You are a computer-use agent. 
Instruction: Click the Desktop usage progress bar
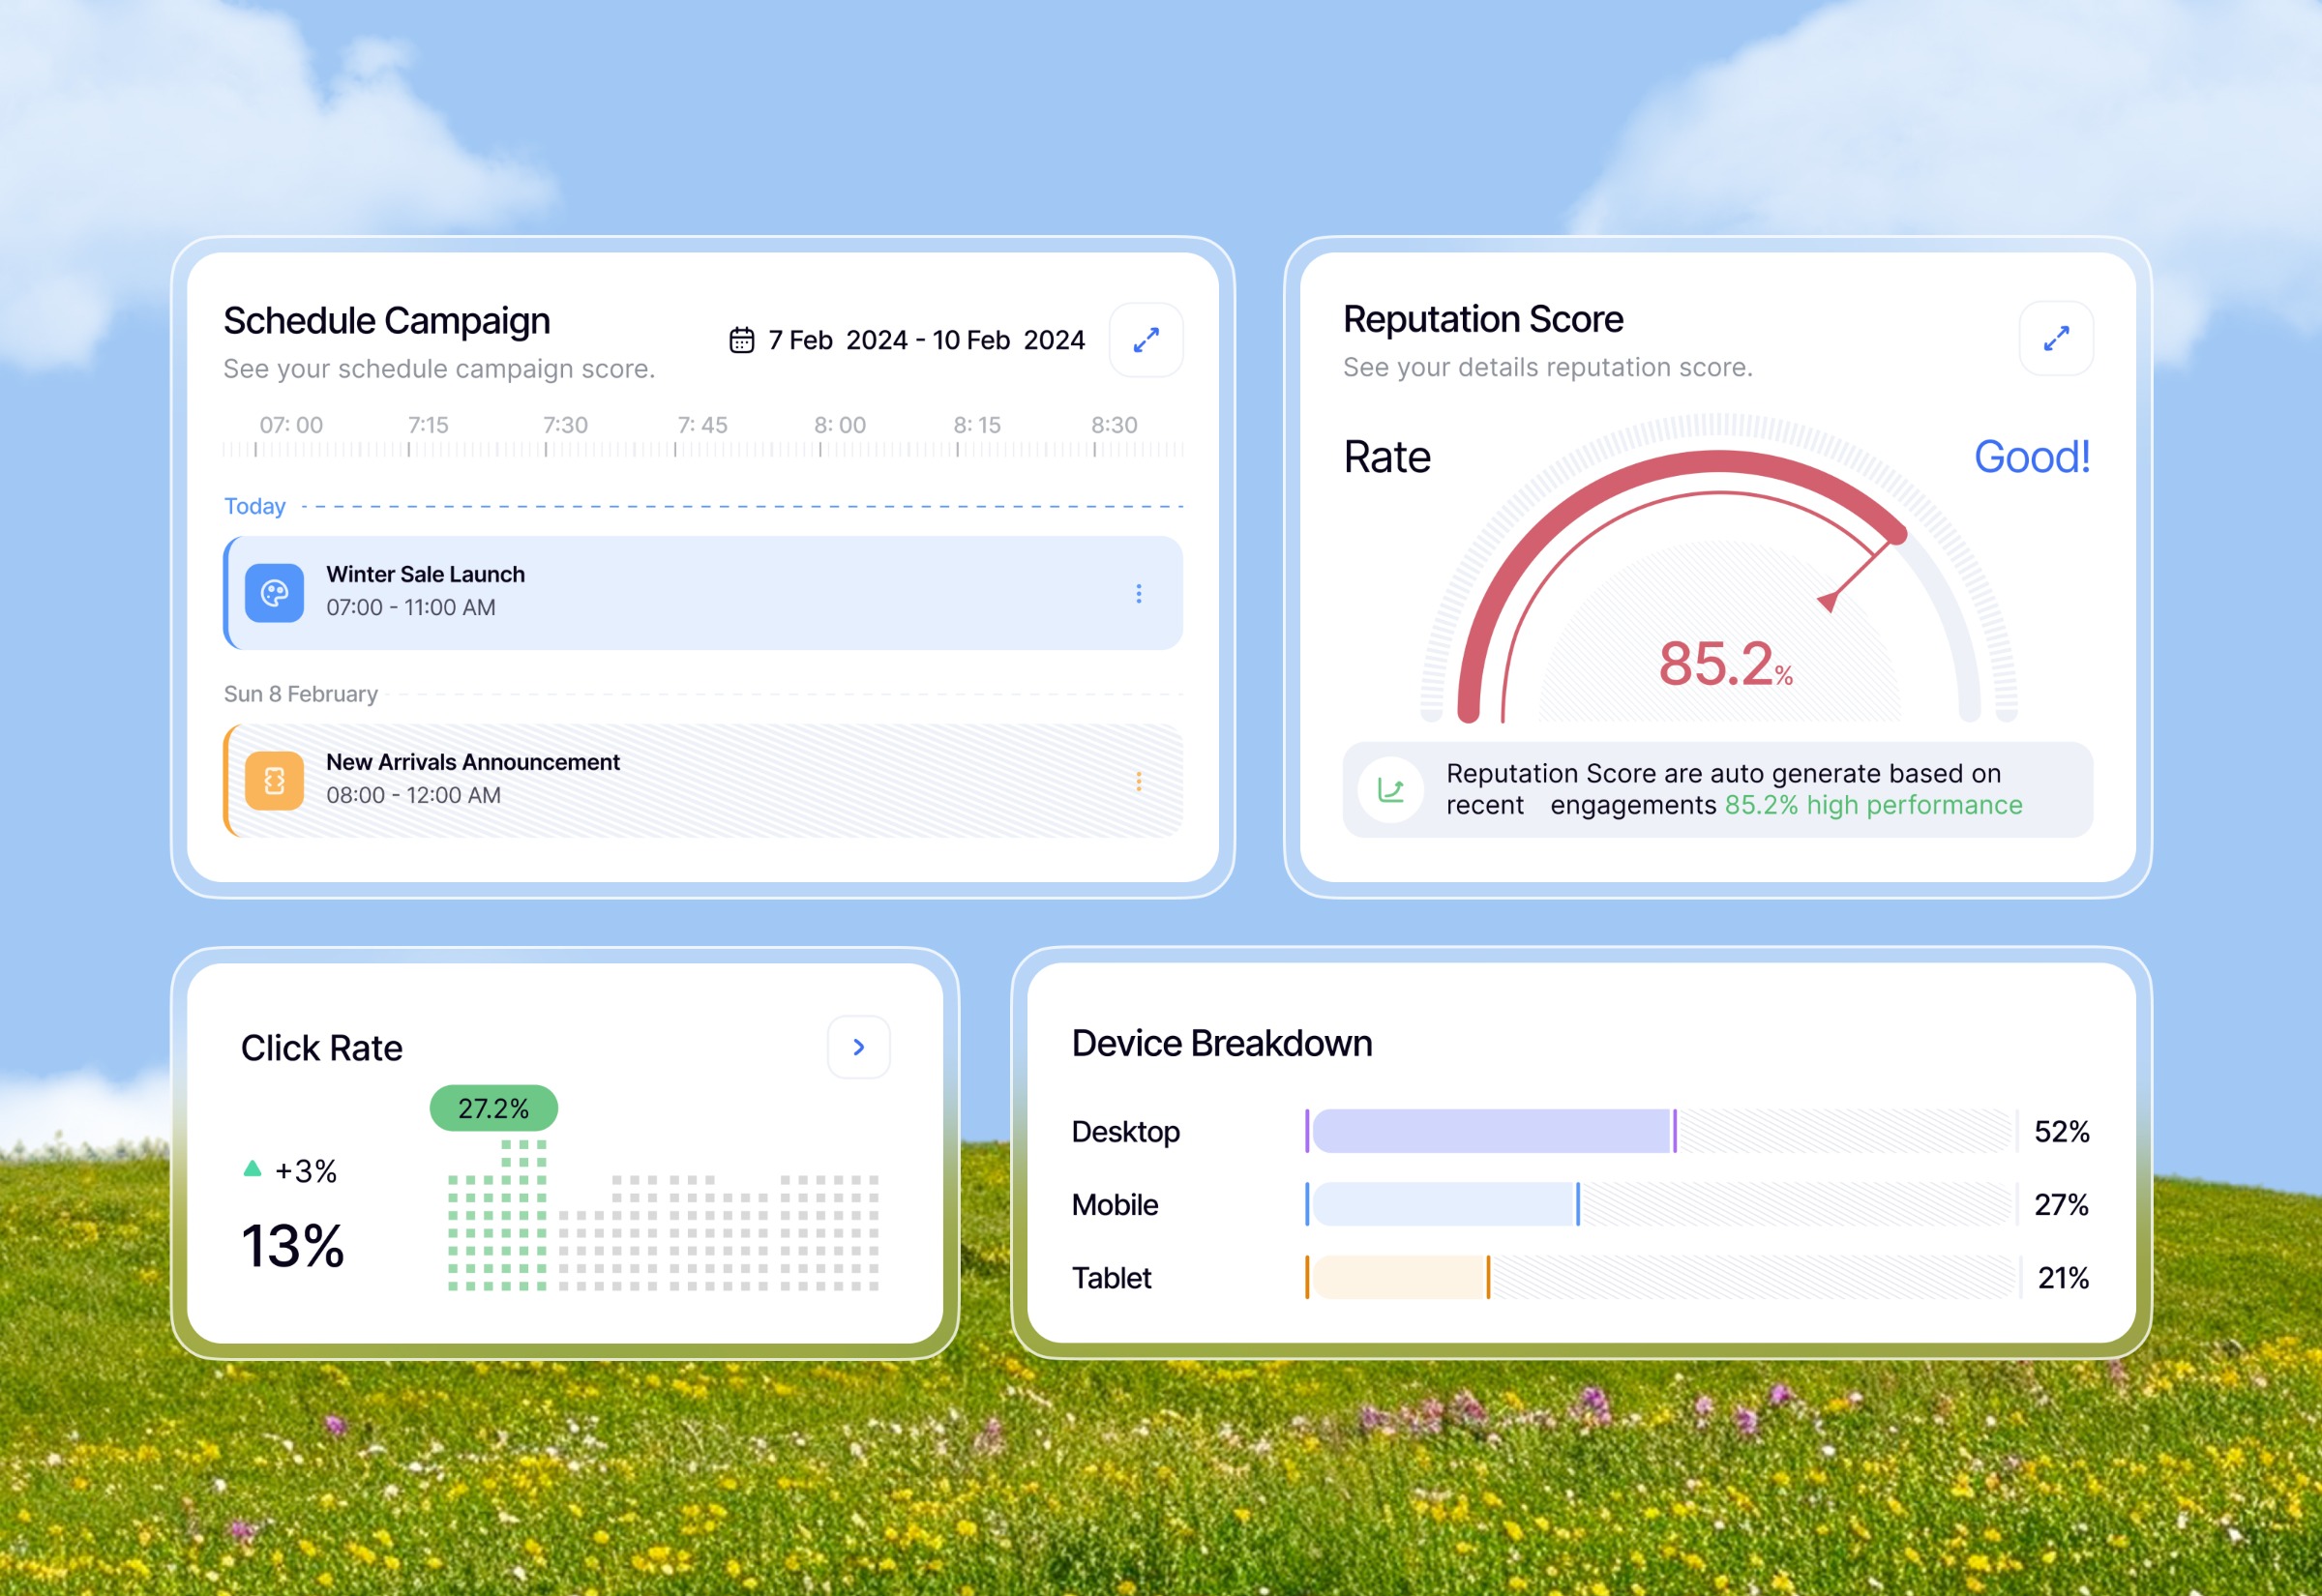coord(1492,1131)
